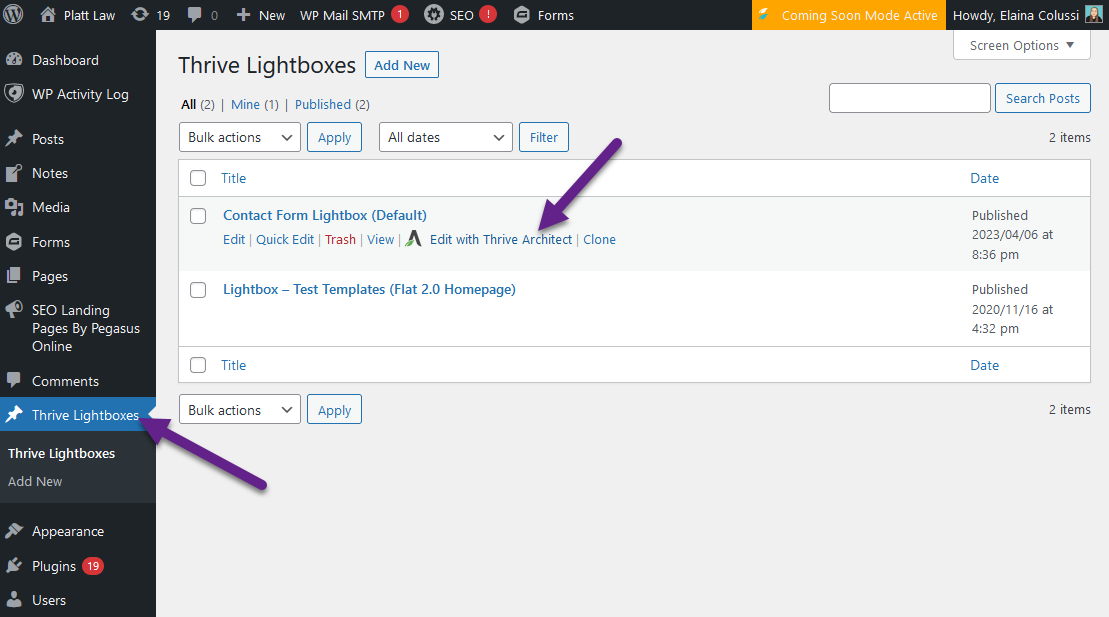Click the plus New icon
The width and height of the screenshot is (1109, 617).
coord(243,15)
